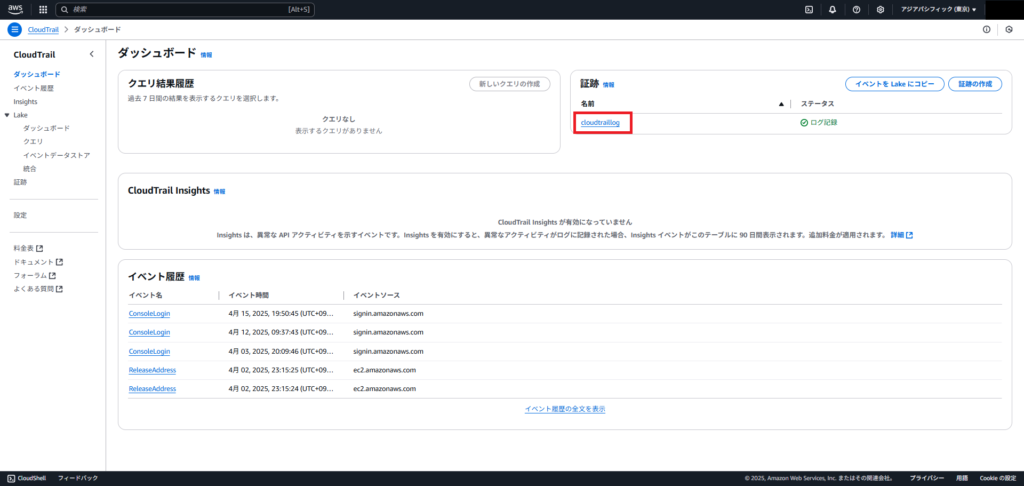Open ConsoleLogin event from 4月 03
The height and width of the screenshot is (486, 1024).
pyautogui.click(x=150, y=351)
